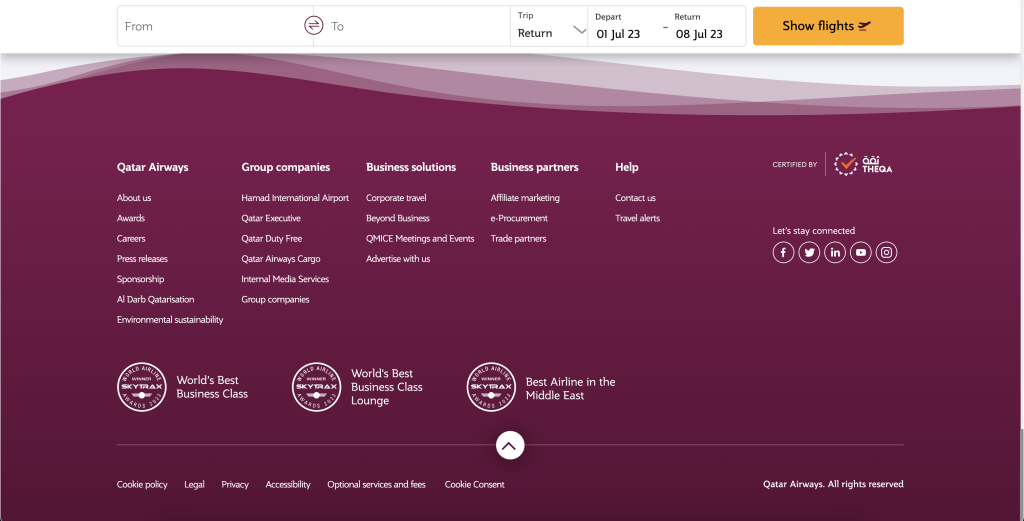1024x521 pixels.
Task: Open the Qatar Executive link
Action: 271,218
